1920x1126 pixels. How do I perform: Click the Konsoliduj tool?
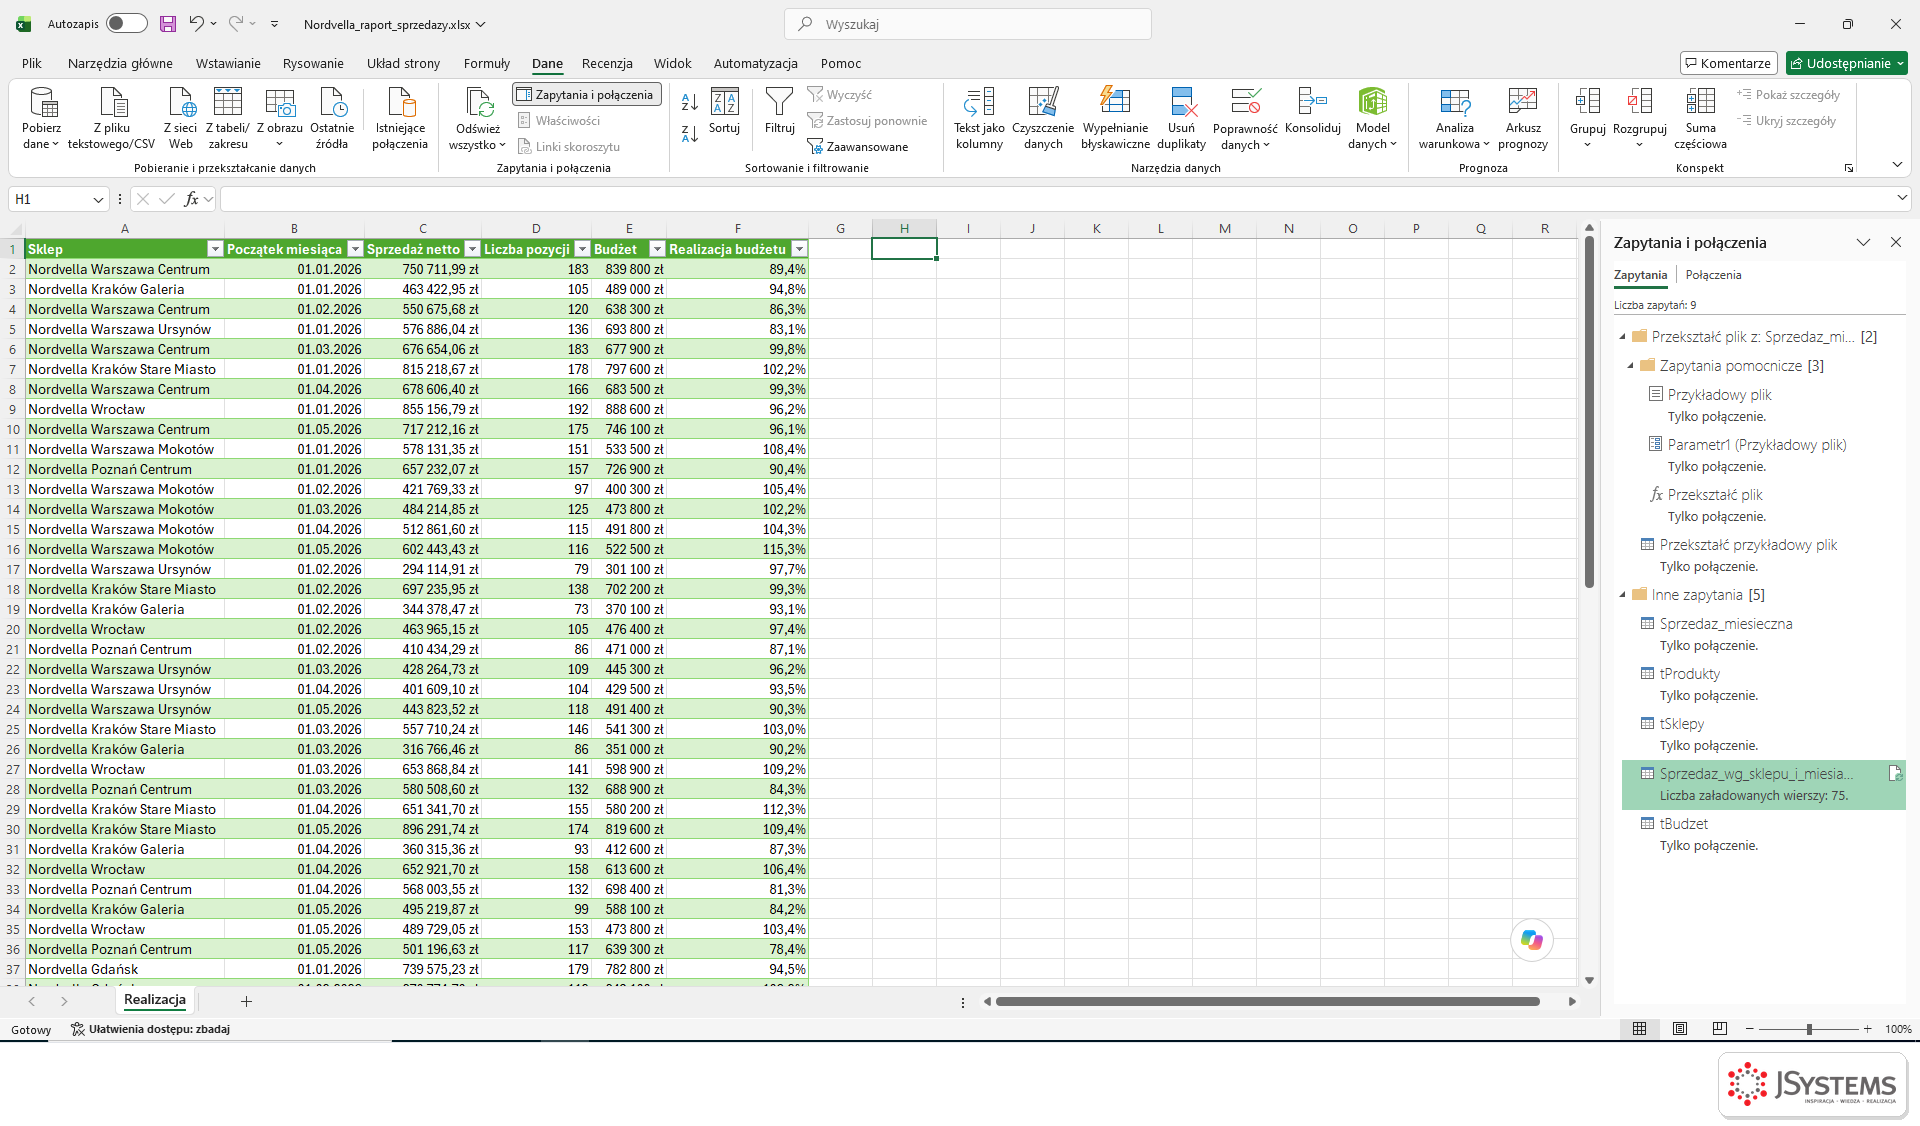1312,111
